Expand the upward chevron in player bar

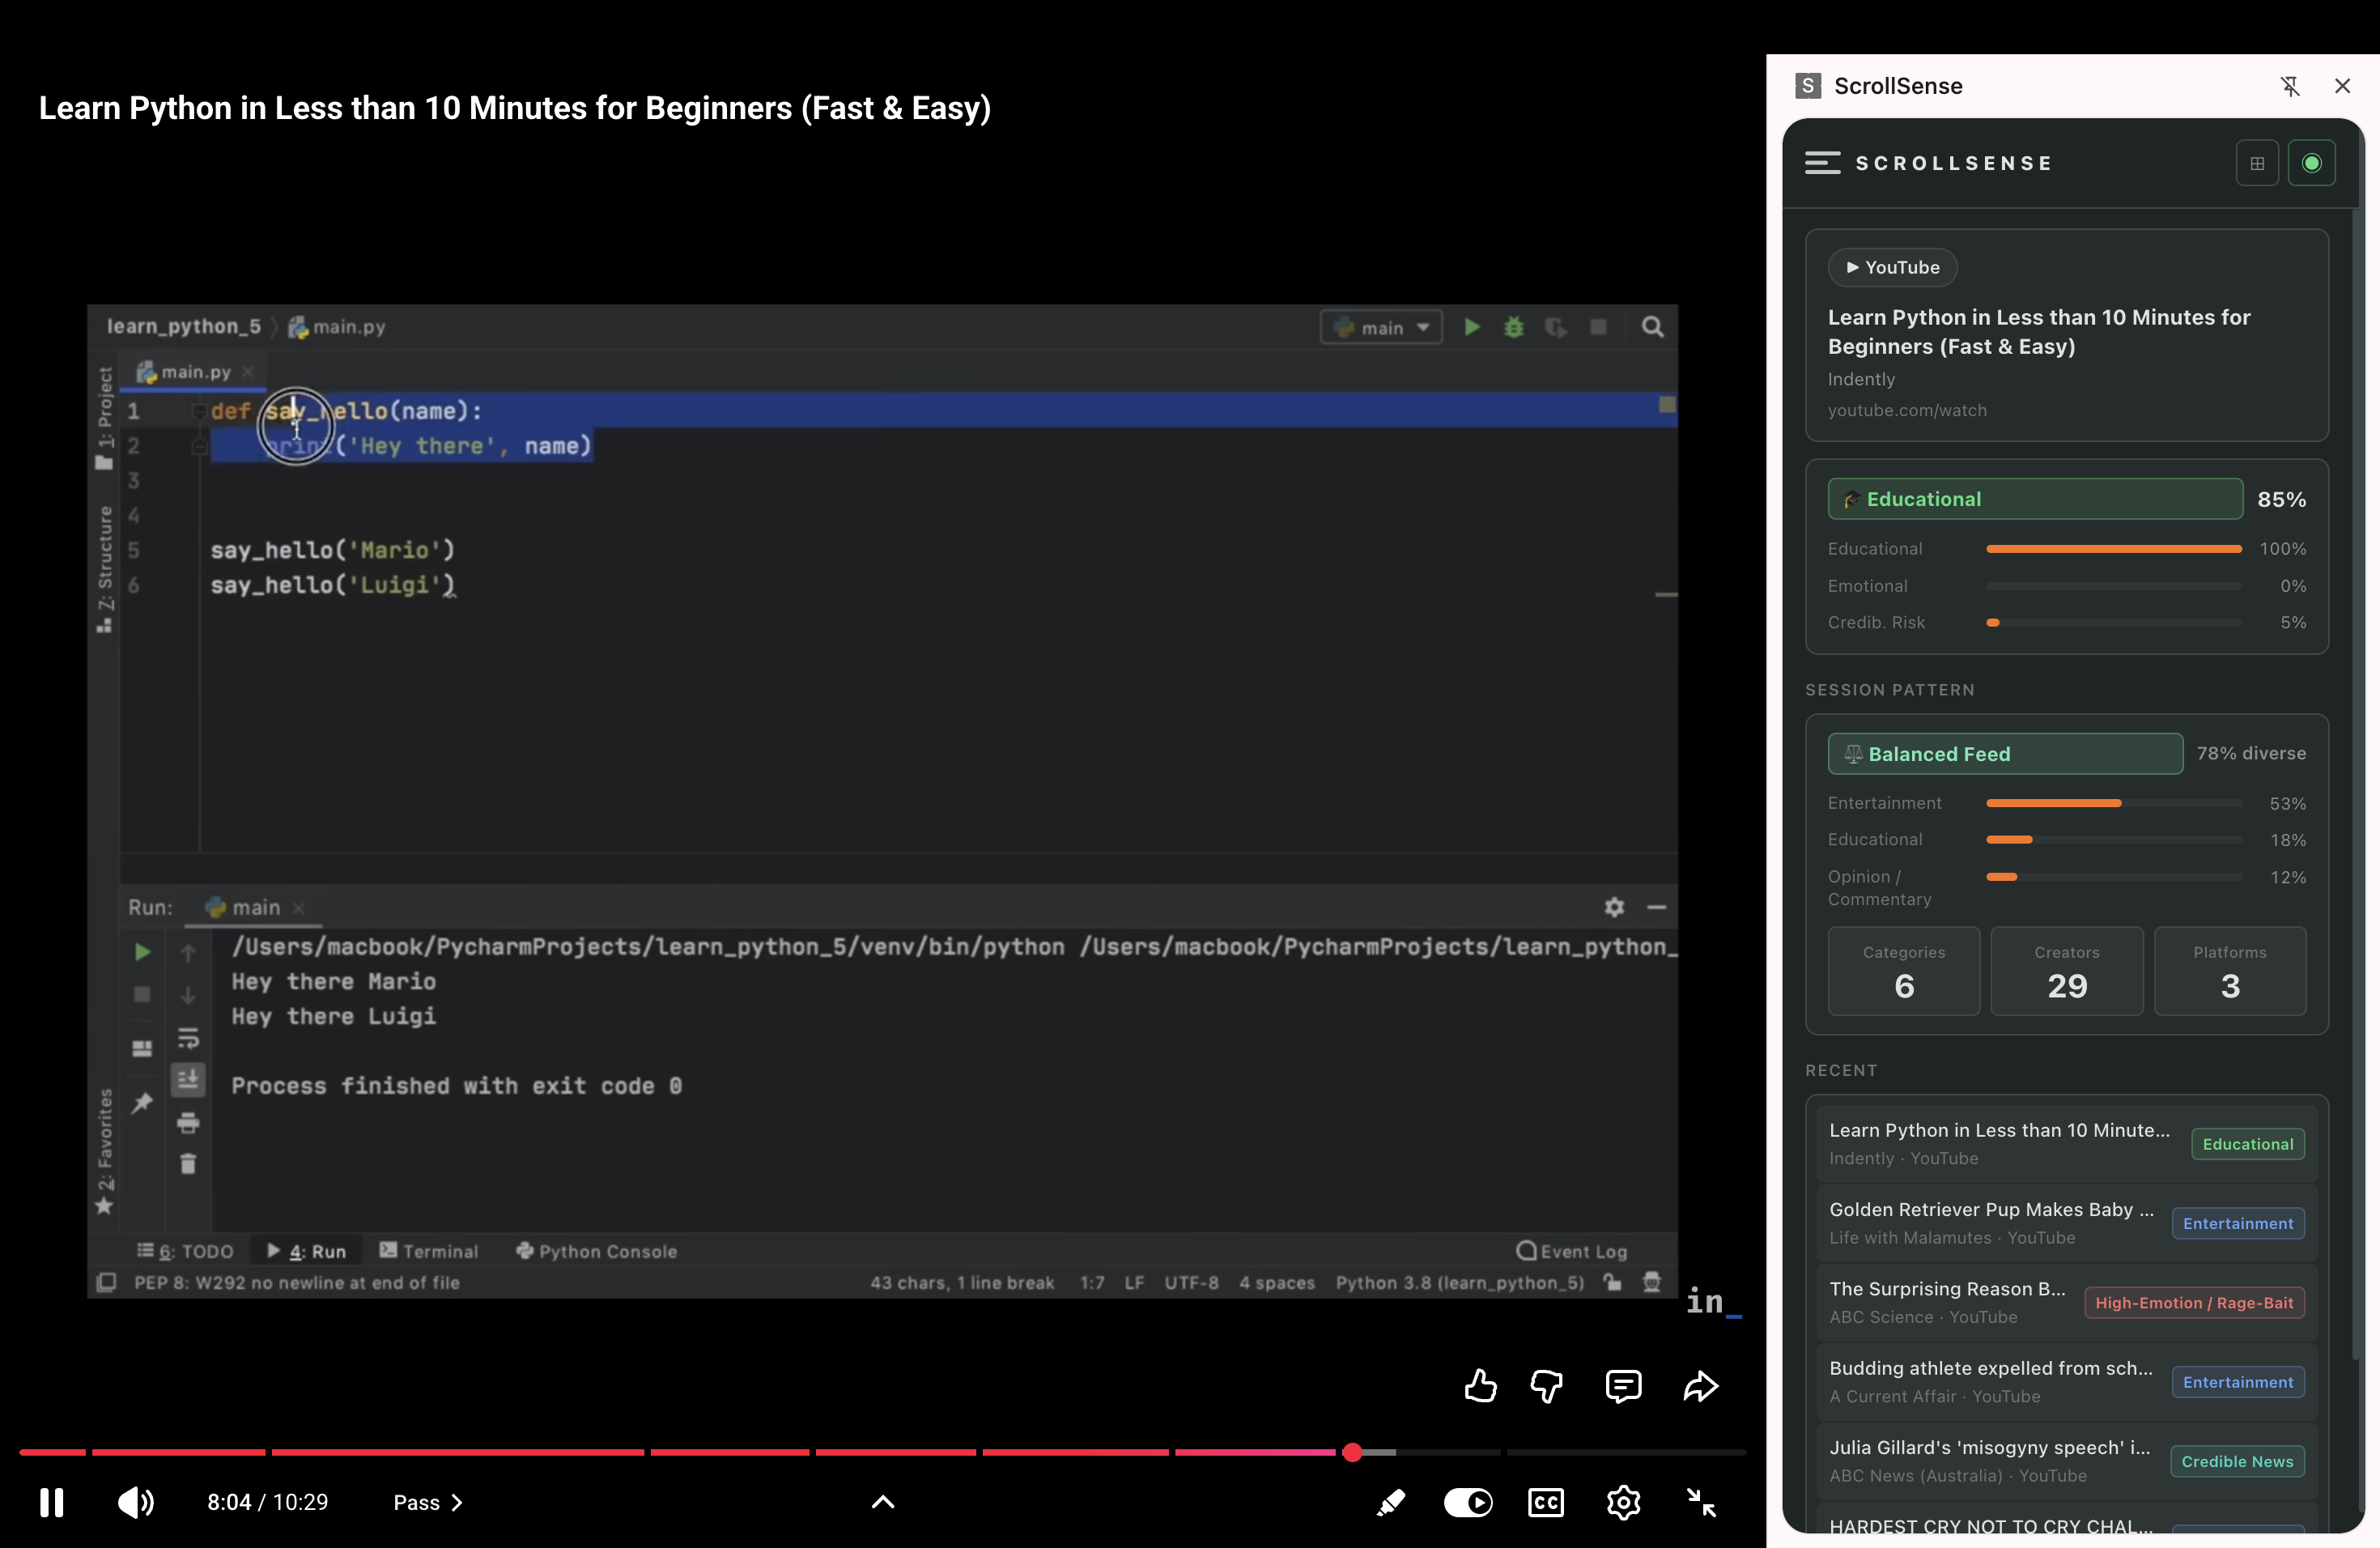(x=882, y=1502)
